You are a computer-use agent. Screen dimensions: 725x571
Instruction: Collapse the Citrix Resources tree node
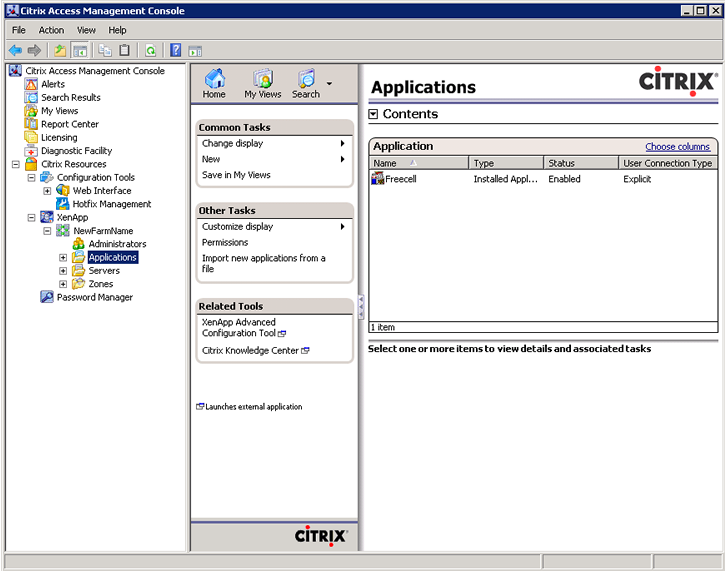pyautogui.click(x=16, y=164)
